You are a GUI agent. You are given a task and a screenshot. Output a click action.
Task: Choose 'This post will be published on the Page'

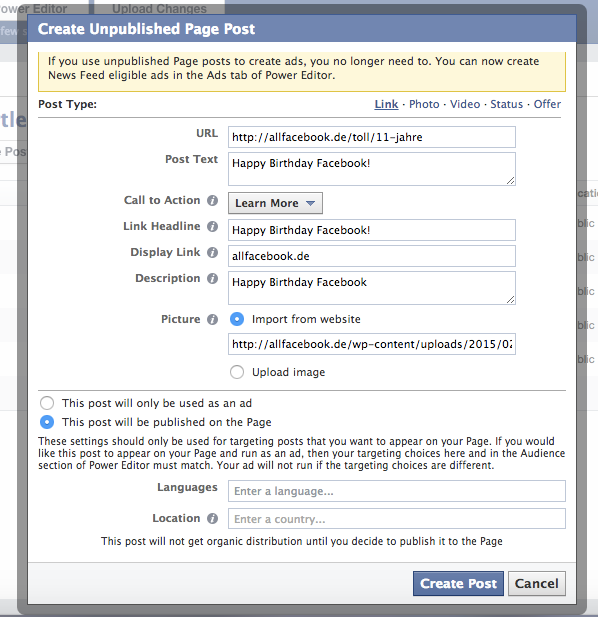tap(47, 422)
